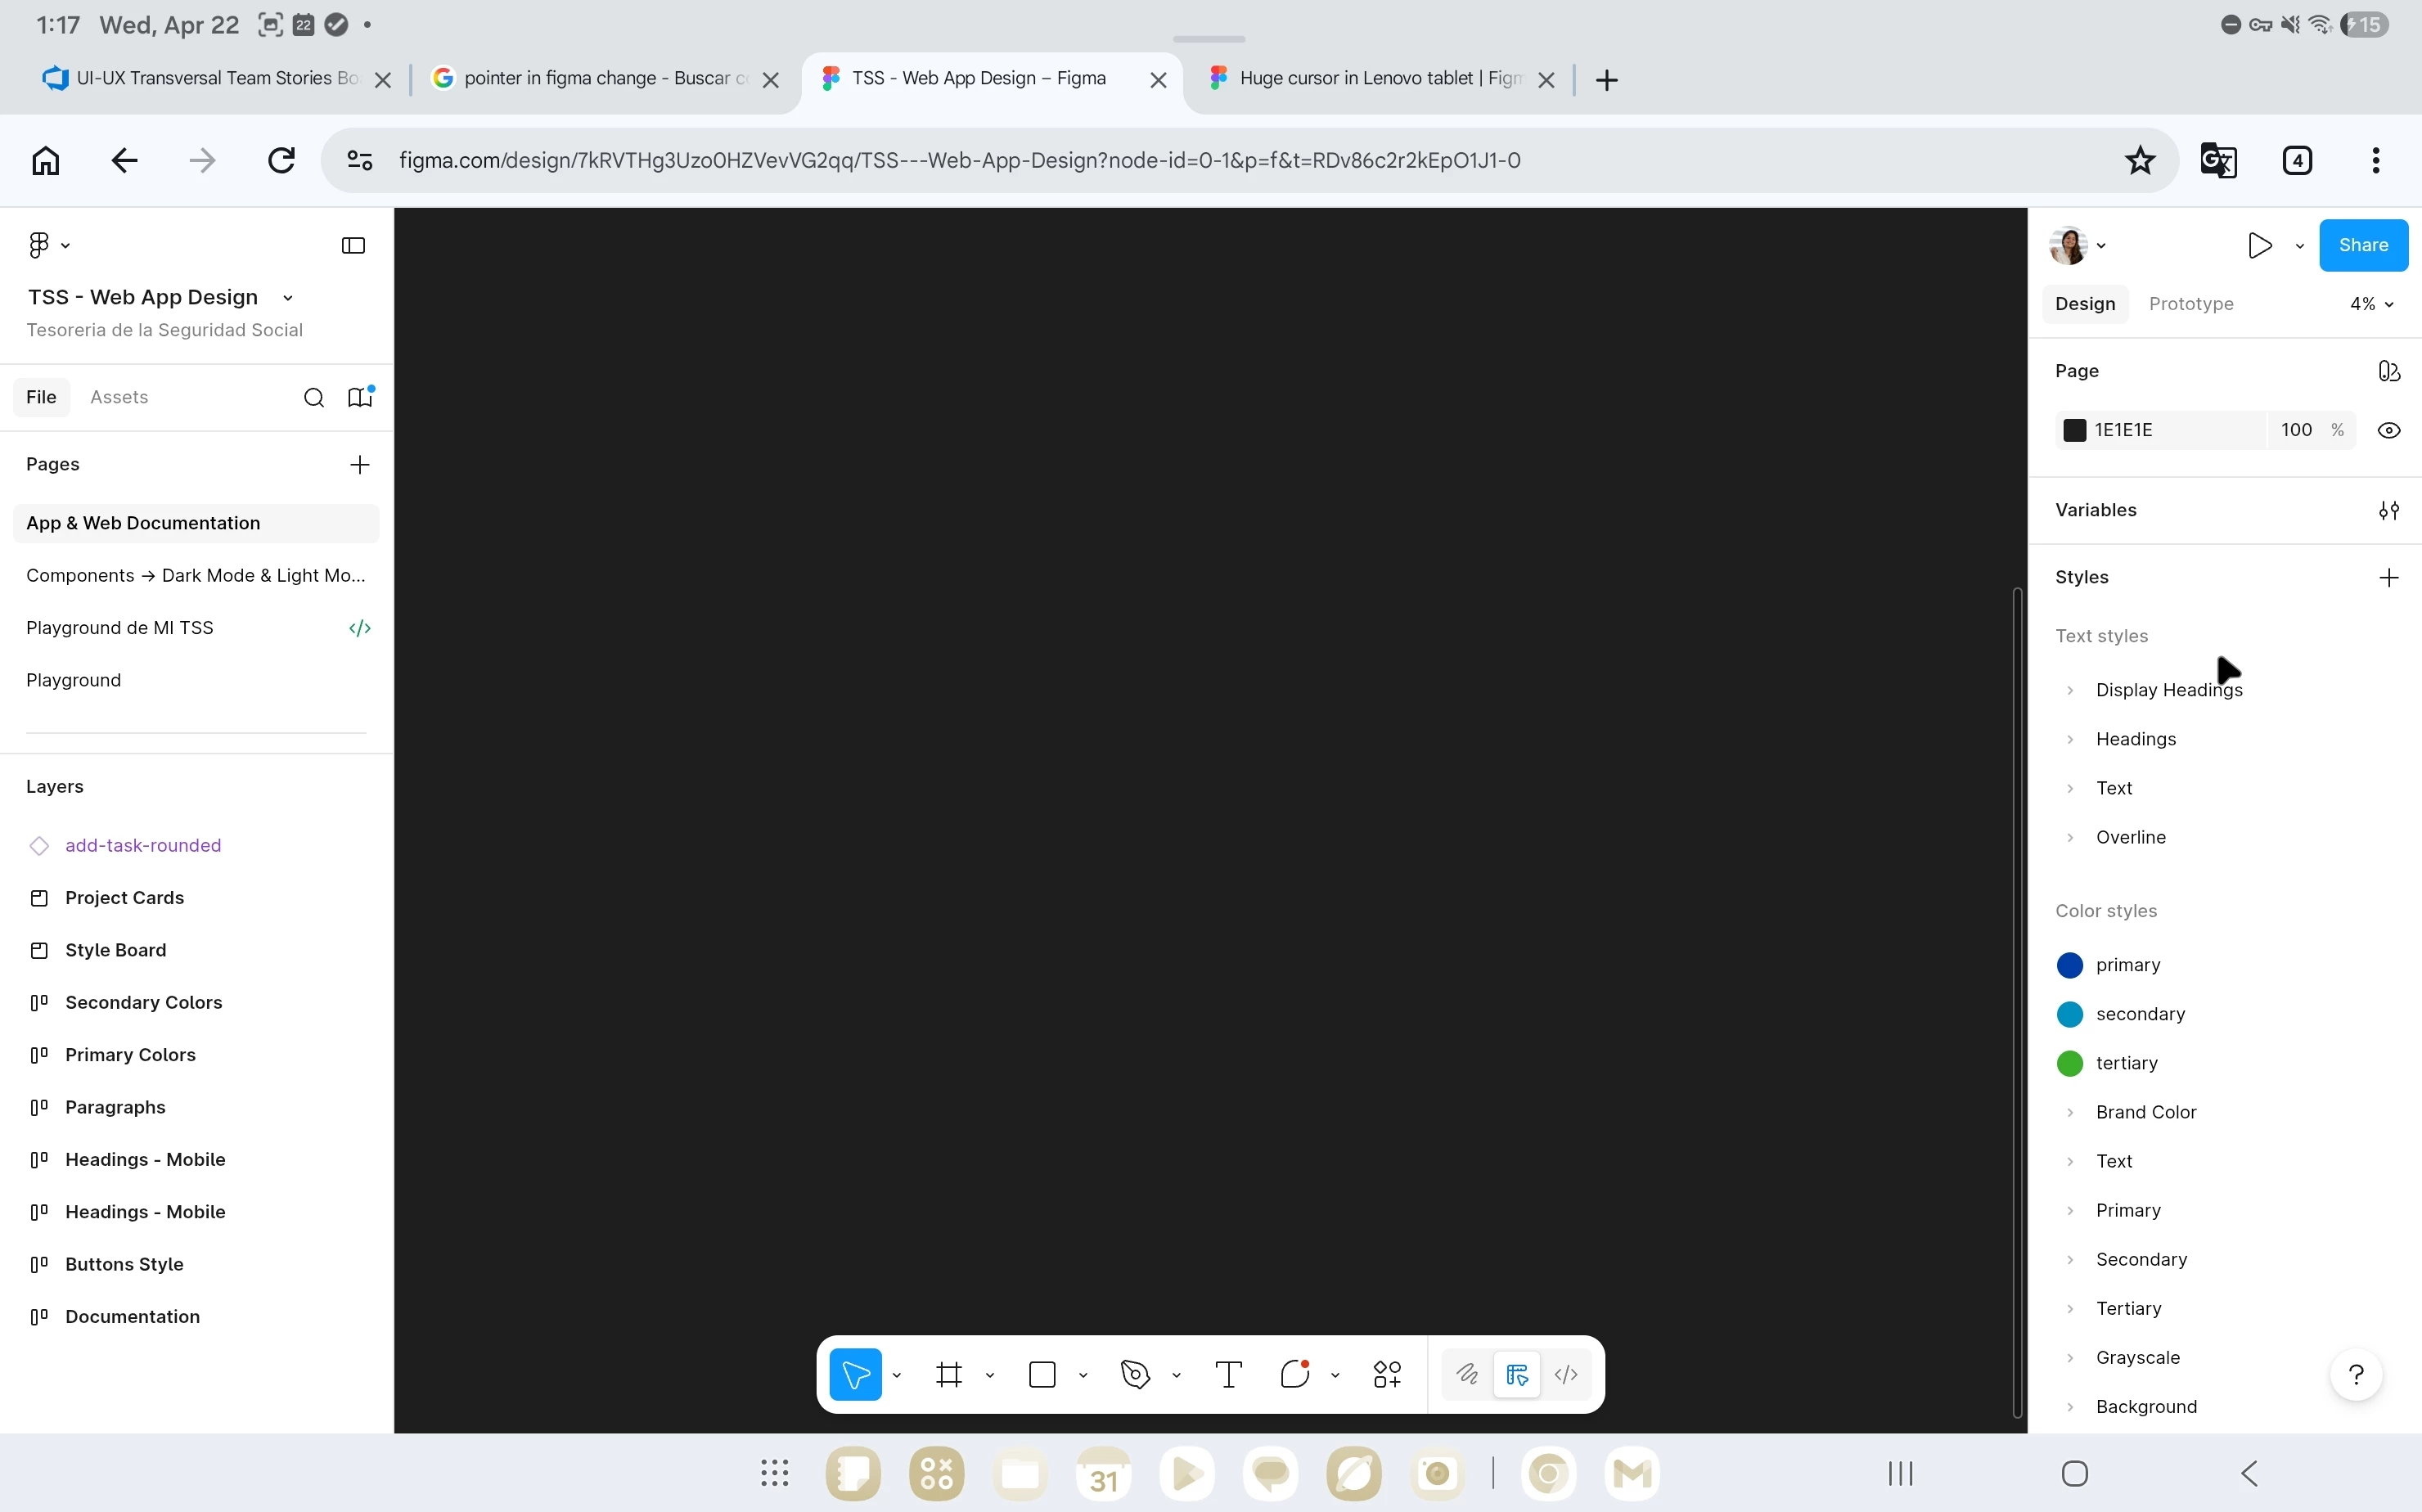
Task: Toggle the left sidebar panel collapse
Action: coord(353,246)
